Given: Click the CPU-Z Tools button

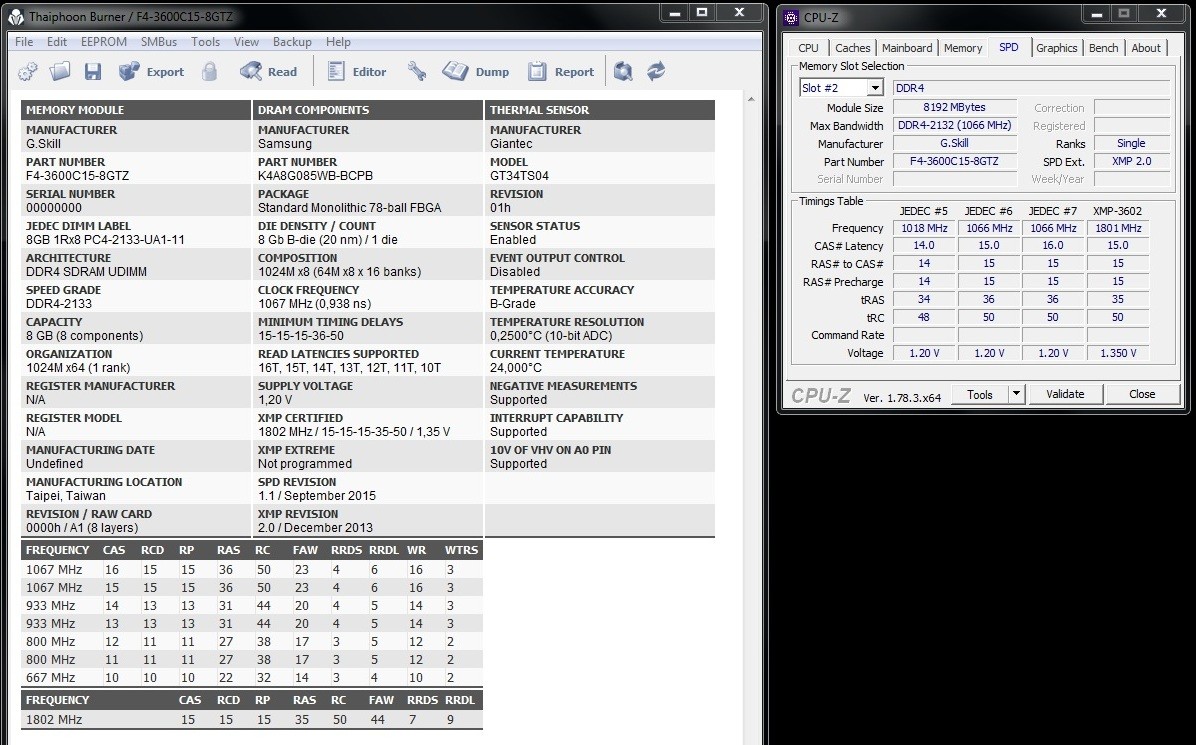Looking at the screenshot, I should tap(979, 394).
